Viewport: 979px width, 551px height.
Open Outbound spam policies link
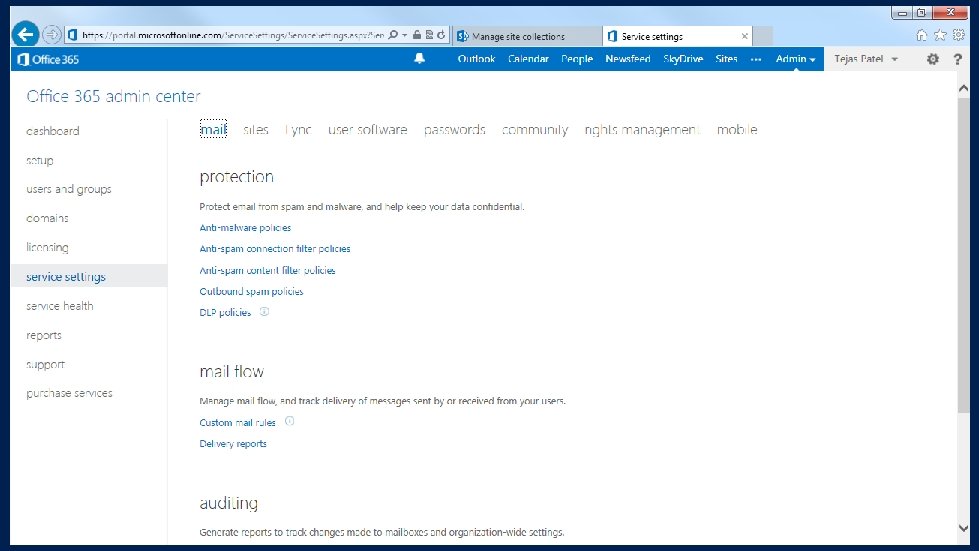coord(251,291)
